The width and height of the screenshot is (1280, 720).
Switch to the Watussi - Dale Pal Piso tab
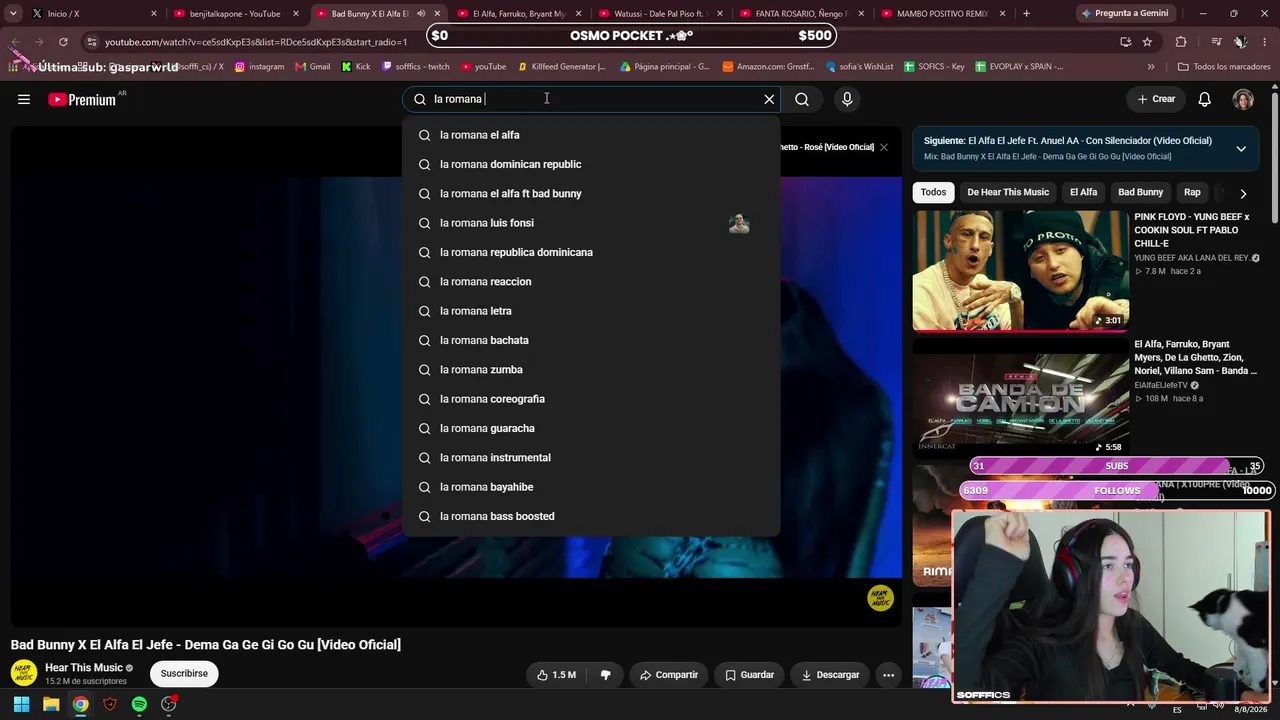[x=659, y=14]
